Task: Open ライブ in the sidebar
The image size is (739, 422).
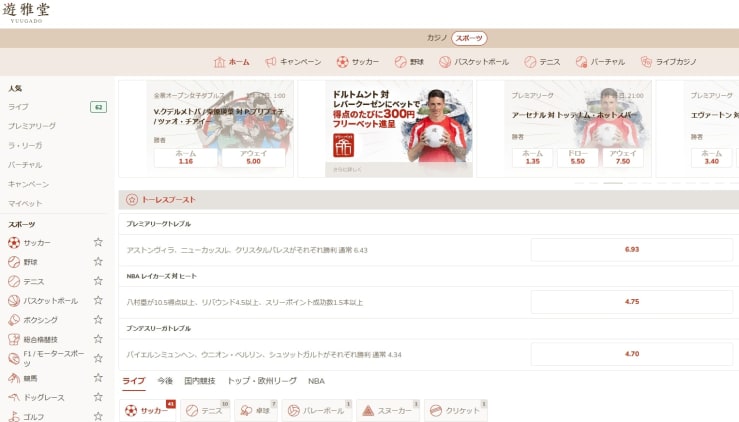Action: click(x=18, y=107)
